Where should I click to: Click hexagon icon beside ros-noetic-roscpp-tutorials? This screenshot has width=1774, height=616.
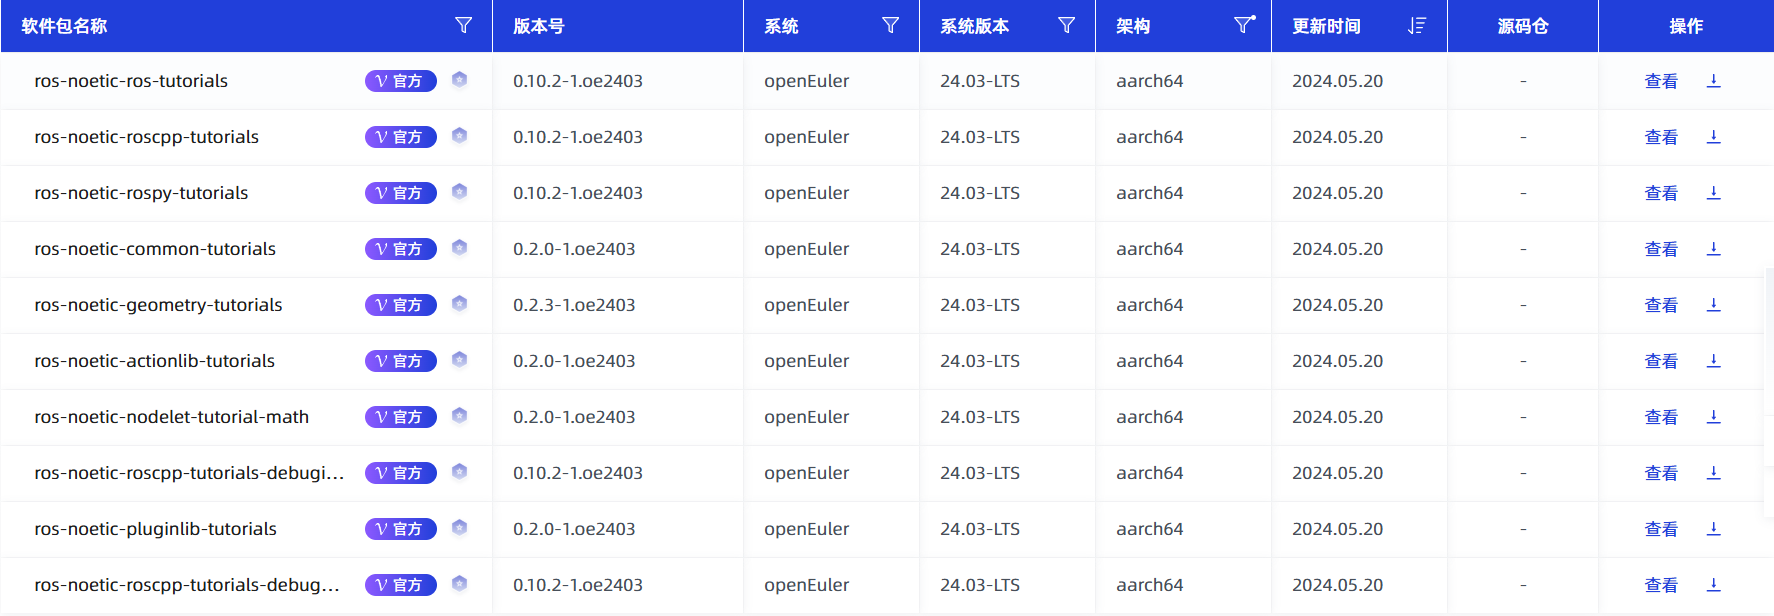459,136
